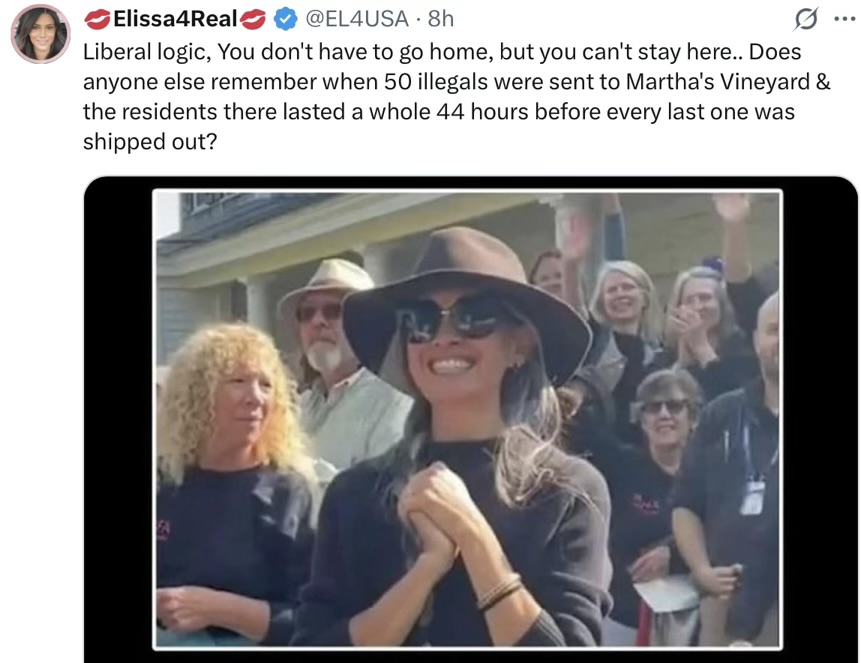Click the lips emoji after Elissa4Real
Image resolution: width=861 pixels, height=663 pixels.
point(253,20)
